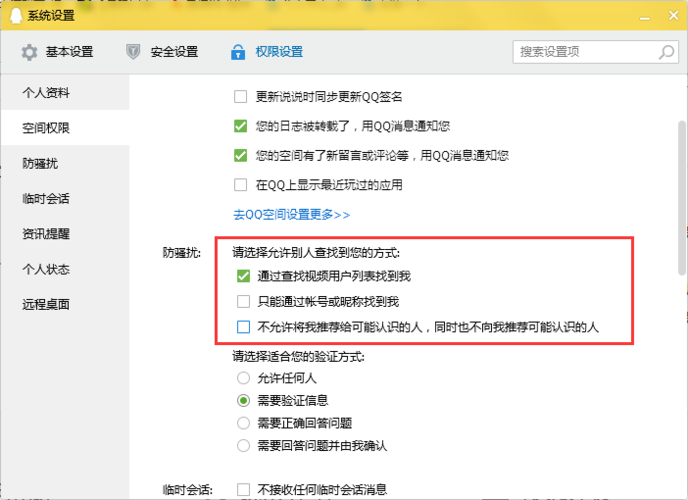
Task: Select 临时会话 in the sidebar
Action: (x=65, y=198)
